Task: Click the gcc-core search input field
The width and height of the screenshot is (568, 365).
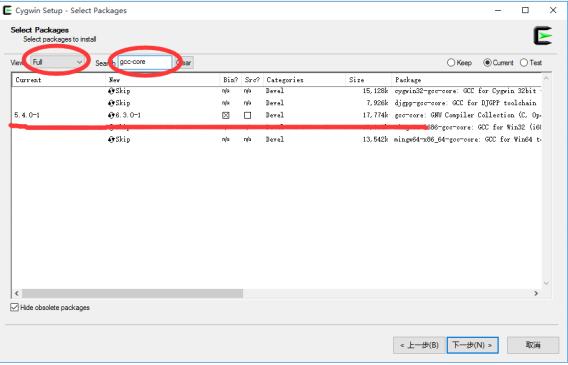Action: (145, 62)
